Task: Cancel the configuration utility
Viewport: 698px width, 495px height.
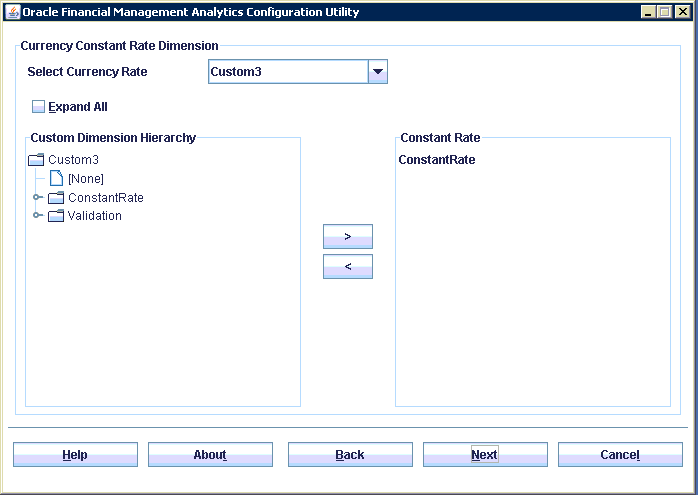Action: pyautogui.click(x=620, y=454)
